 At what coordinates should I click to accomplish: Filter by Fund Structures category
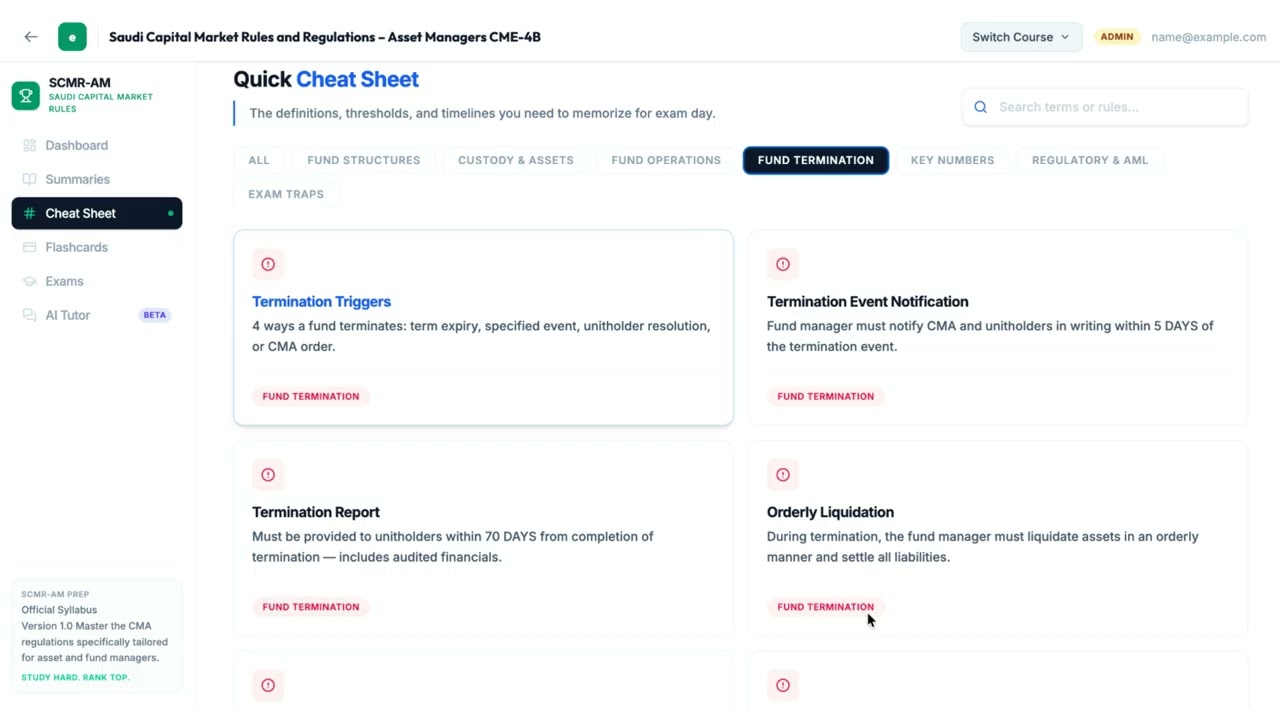363,160
